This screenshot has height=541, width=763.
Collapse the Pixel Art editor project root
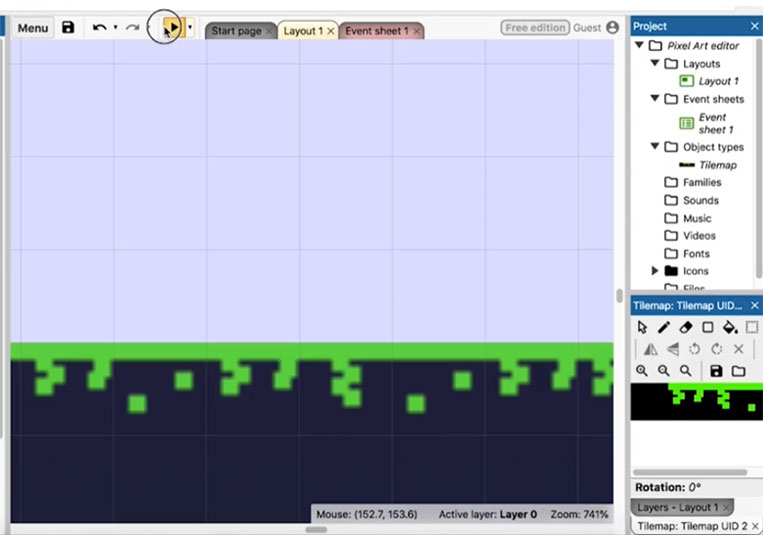click(639, 45)
